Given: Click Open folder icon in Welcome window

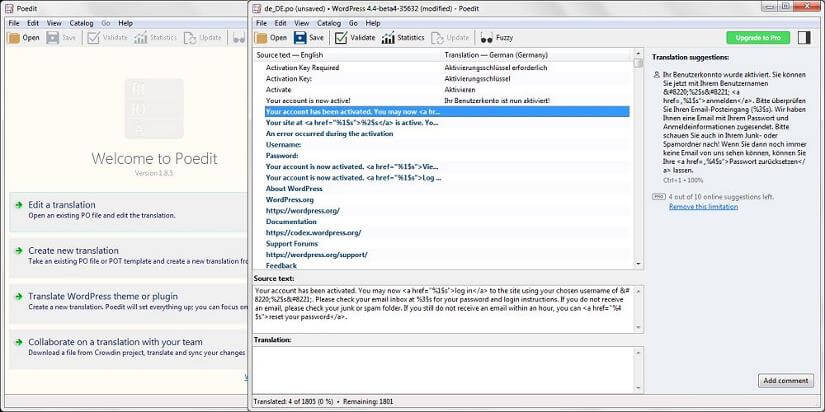Looking at the screenshot, I should (x=13, y=37).
